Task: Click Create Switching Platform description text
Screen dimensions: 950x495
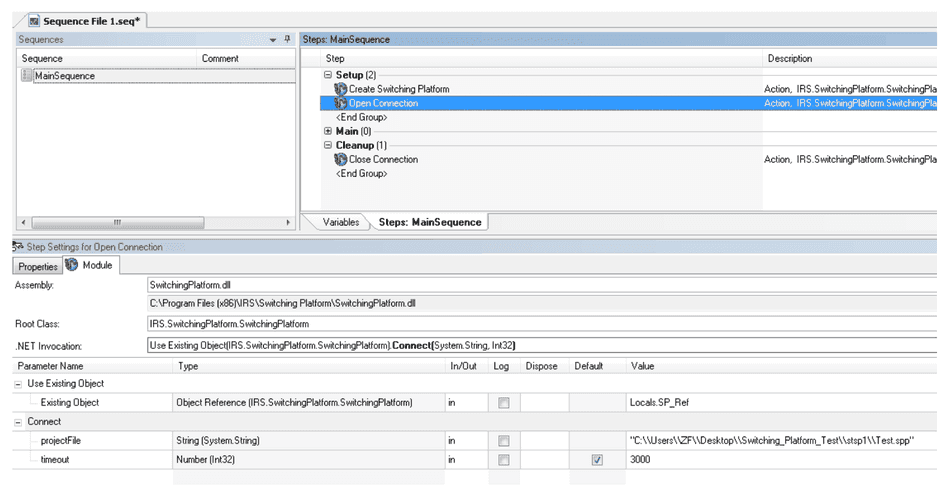Action: 850,89
